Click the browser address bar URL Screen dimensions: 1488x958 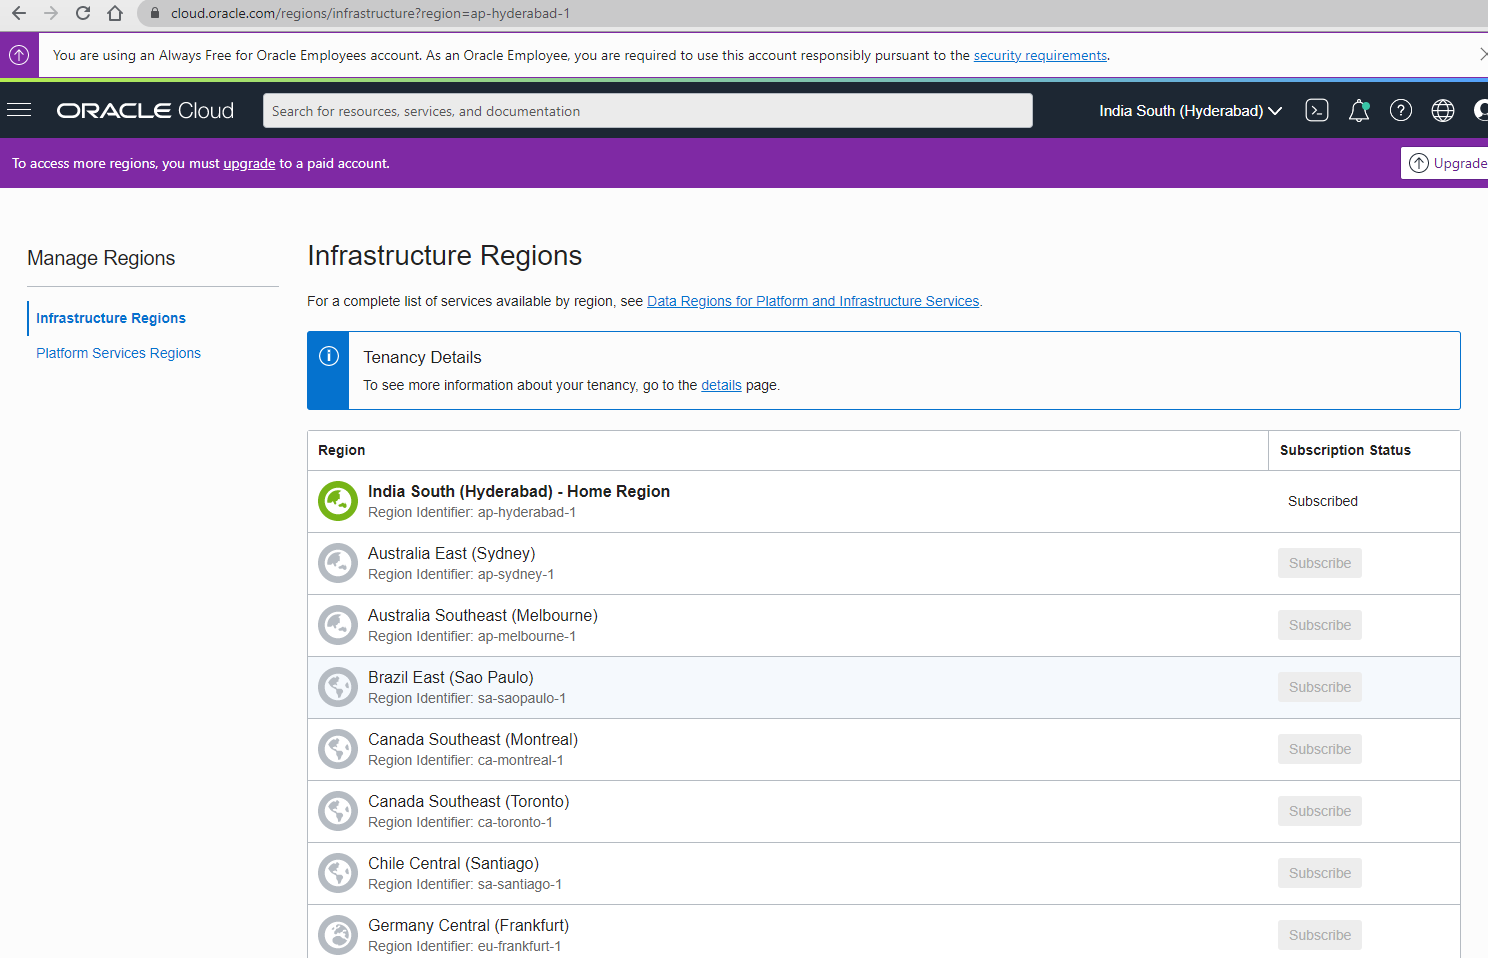coord(370,13)
